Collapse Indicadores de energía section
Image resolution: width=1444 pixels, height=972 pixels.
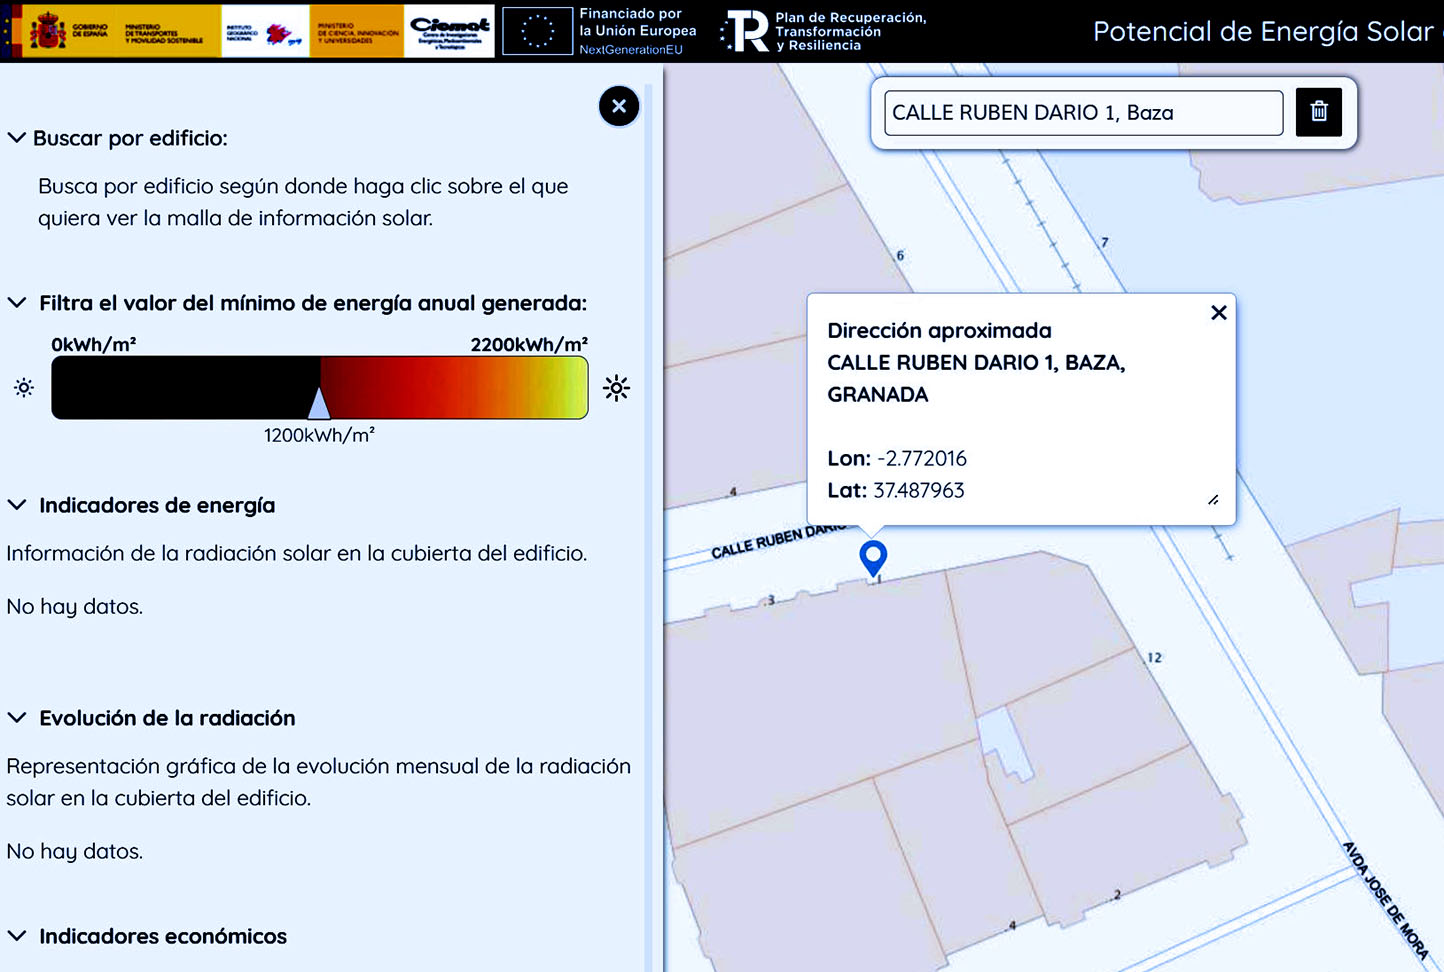[x=17, y=505]
